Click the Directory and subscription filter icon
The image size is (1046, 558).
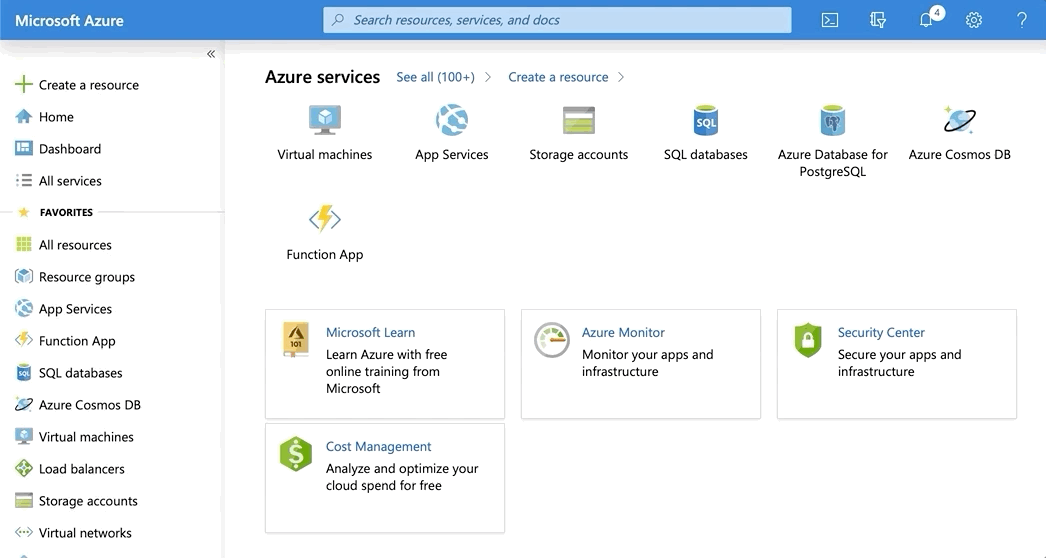tap(878, 20)
